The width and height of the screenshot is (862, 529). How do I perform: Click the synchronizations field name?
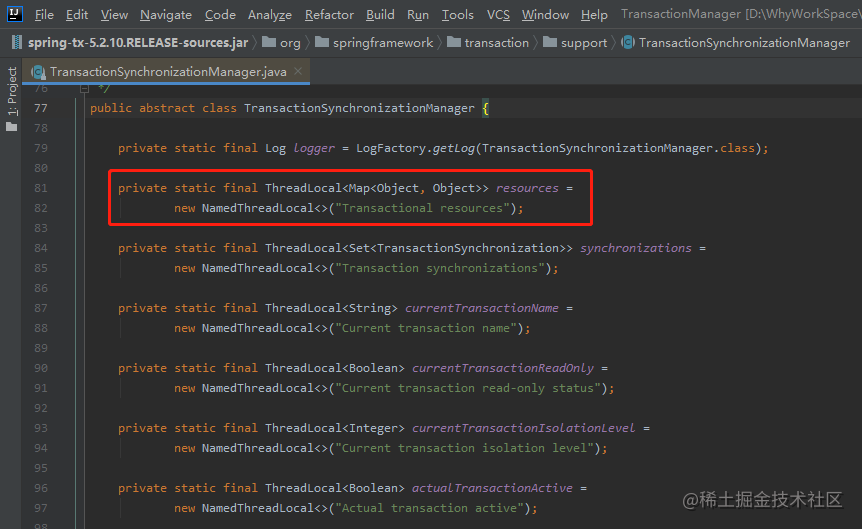coord(636,248)
